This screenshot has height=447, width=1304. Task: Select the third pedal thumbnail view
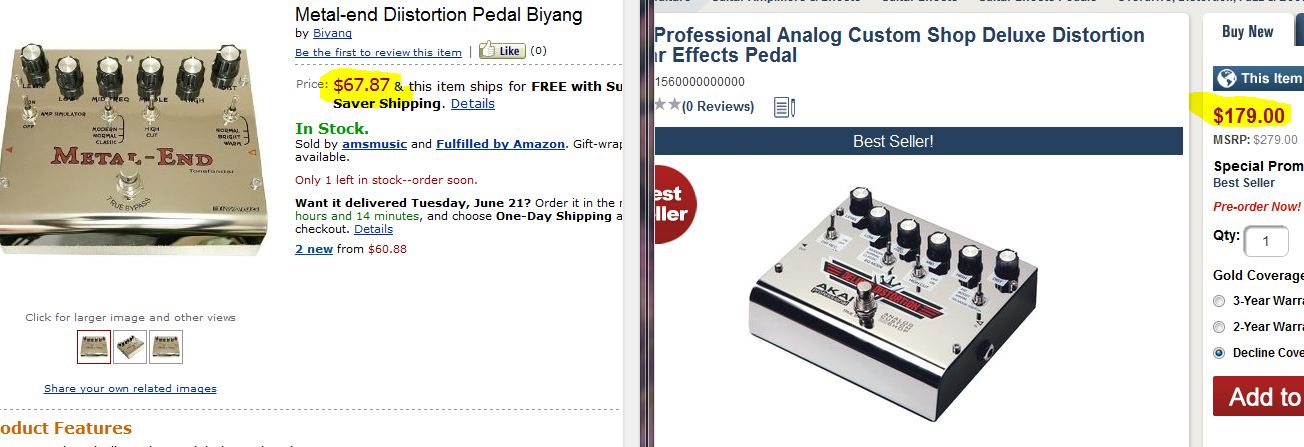166,346
